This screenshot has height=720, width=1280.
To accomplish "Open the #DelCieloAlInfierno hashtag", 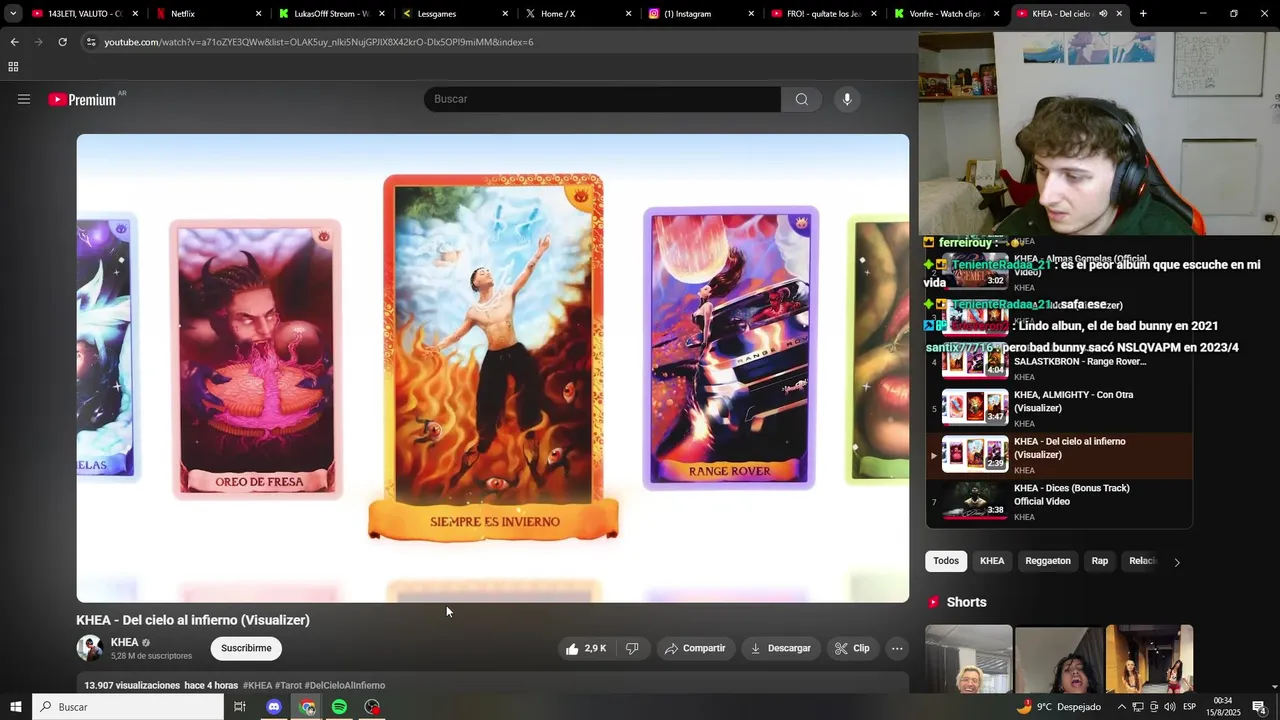I will click(344, 685).
